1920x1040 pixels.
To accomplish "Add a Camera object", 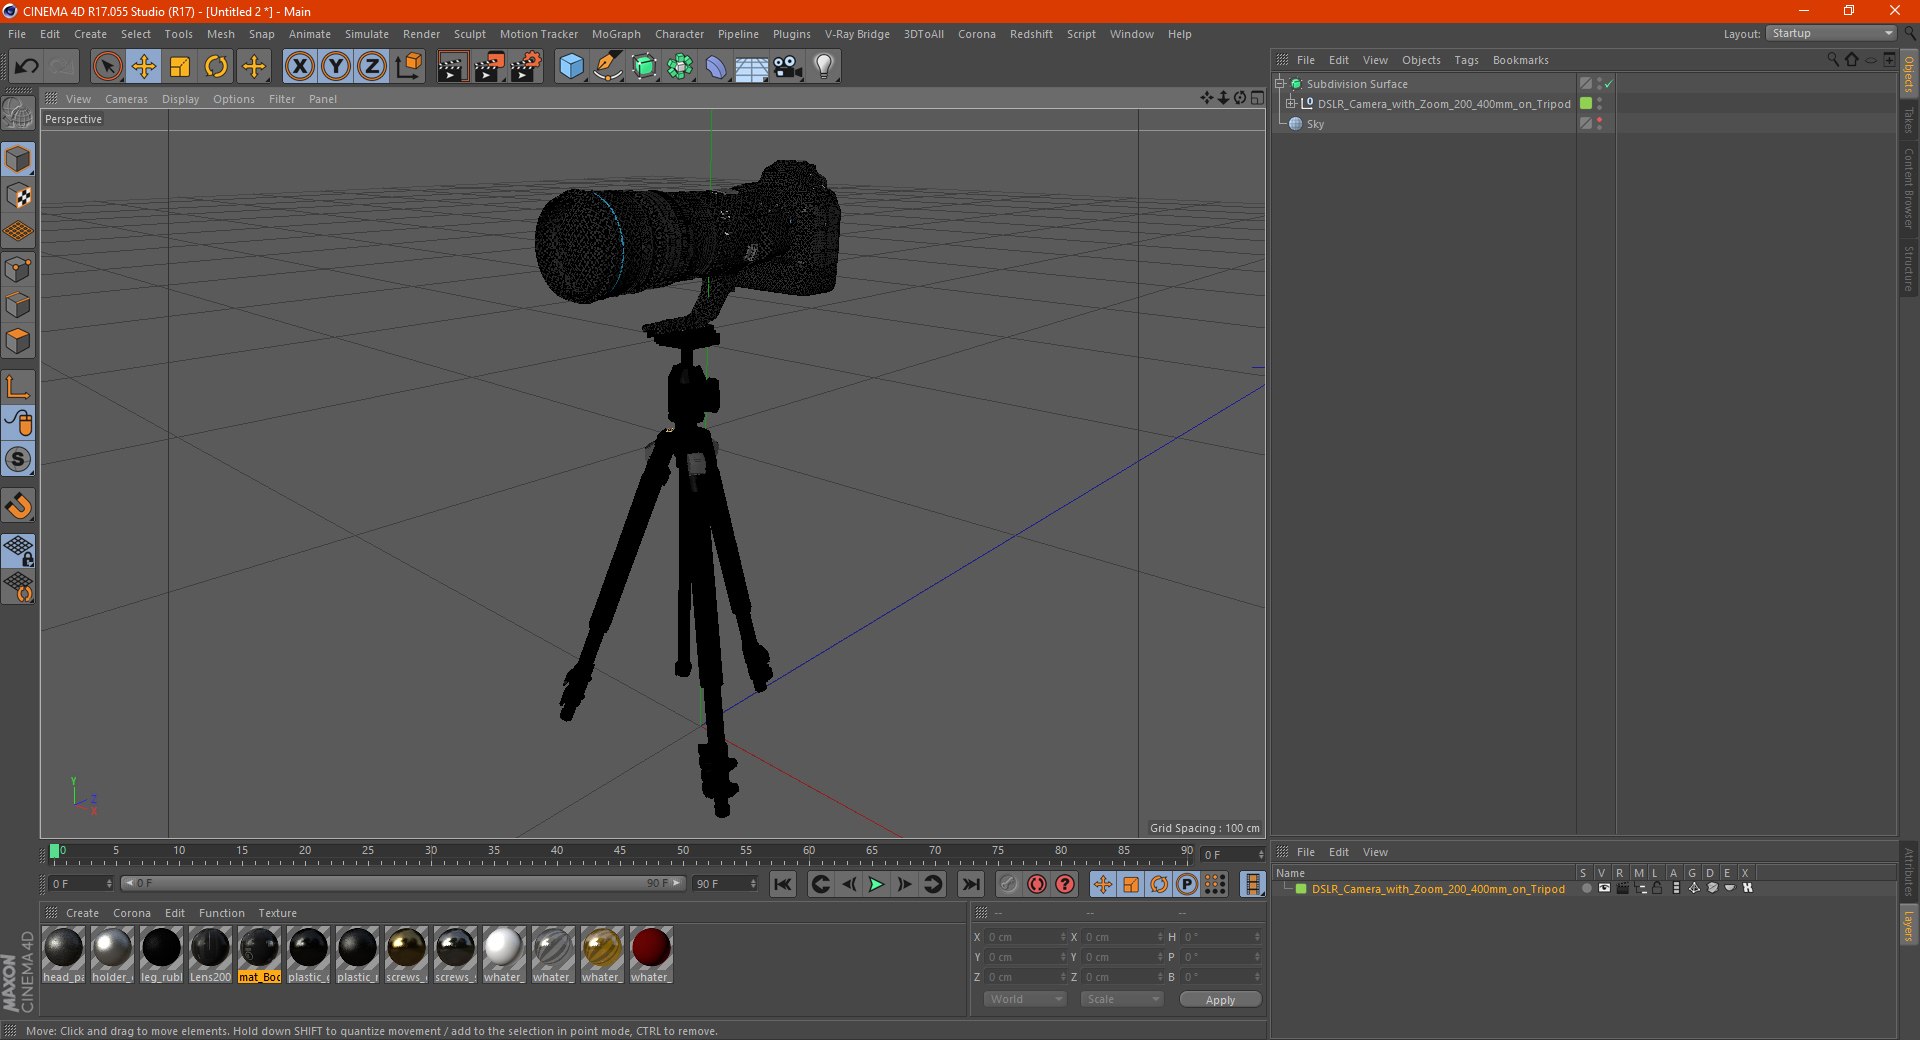I will [788, 67].
